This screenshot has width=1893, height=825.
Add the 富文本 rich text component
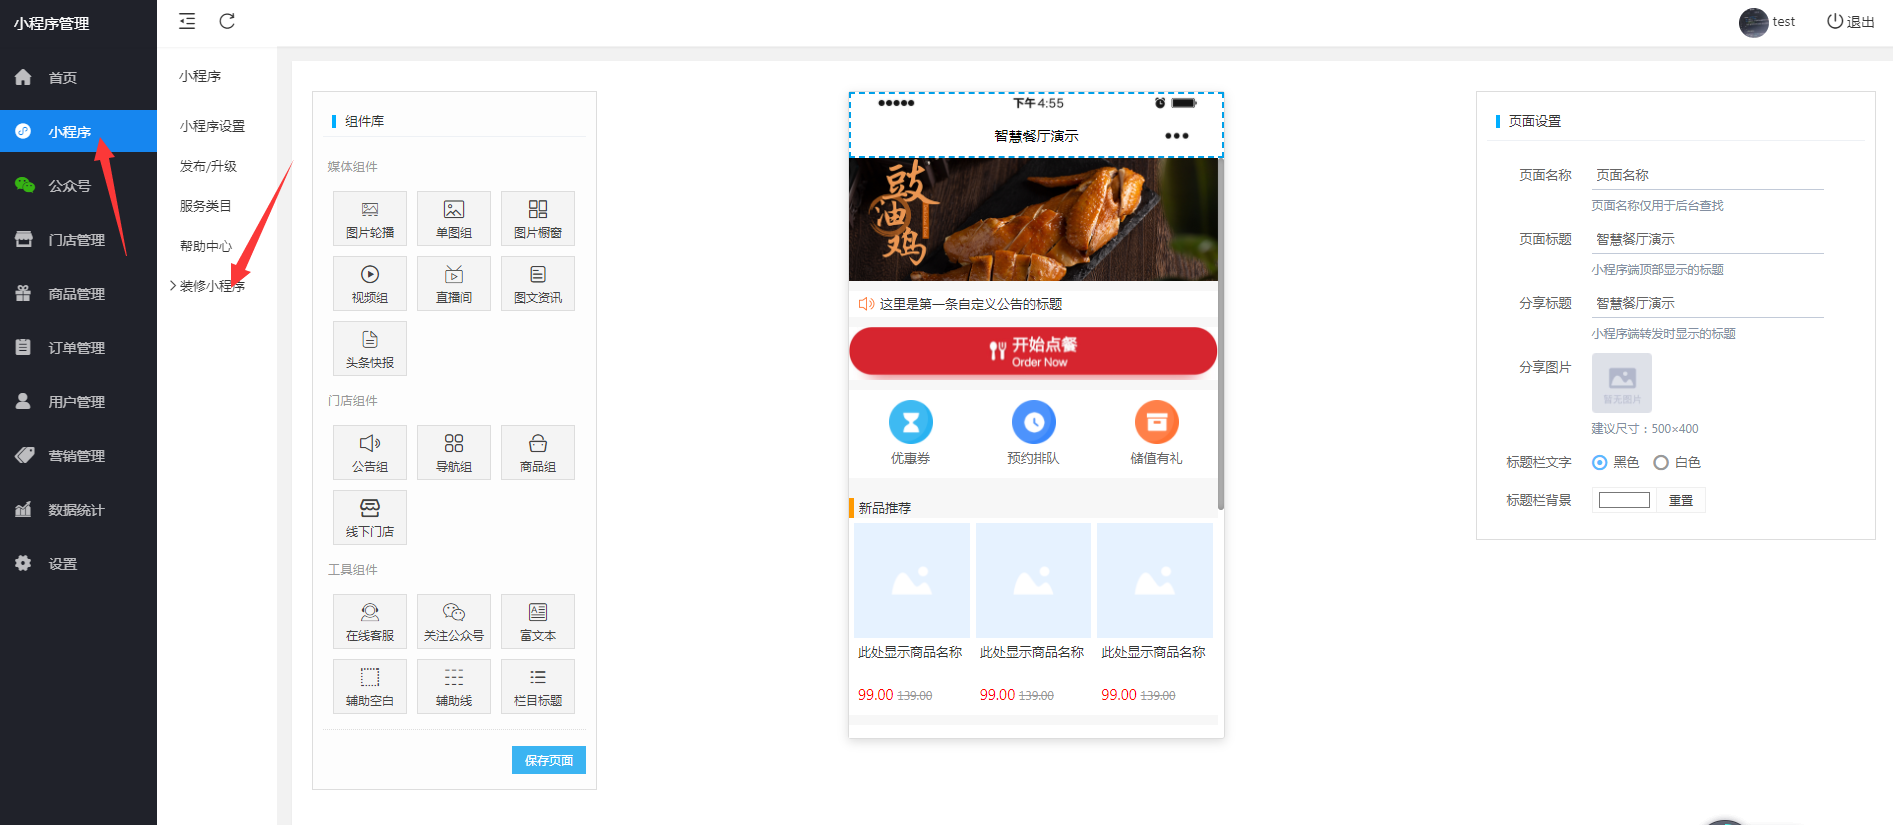[x=538, y=621]
